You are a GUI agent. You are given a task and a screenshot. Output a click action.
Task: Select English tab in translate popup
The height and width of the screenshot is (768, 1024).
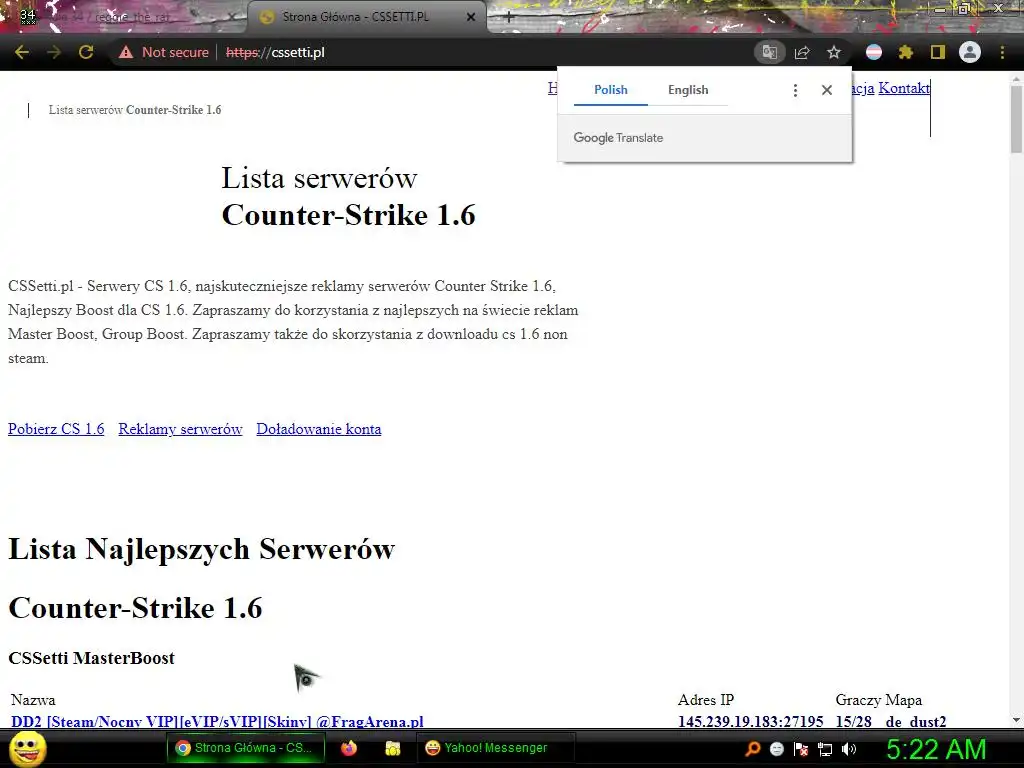[688, 90]
